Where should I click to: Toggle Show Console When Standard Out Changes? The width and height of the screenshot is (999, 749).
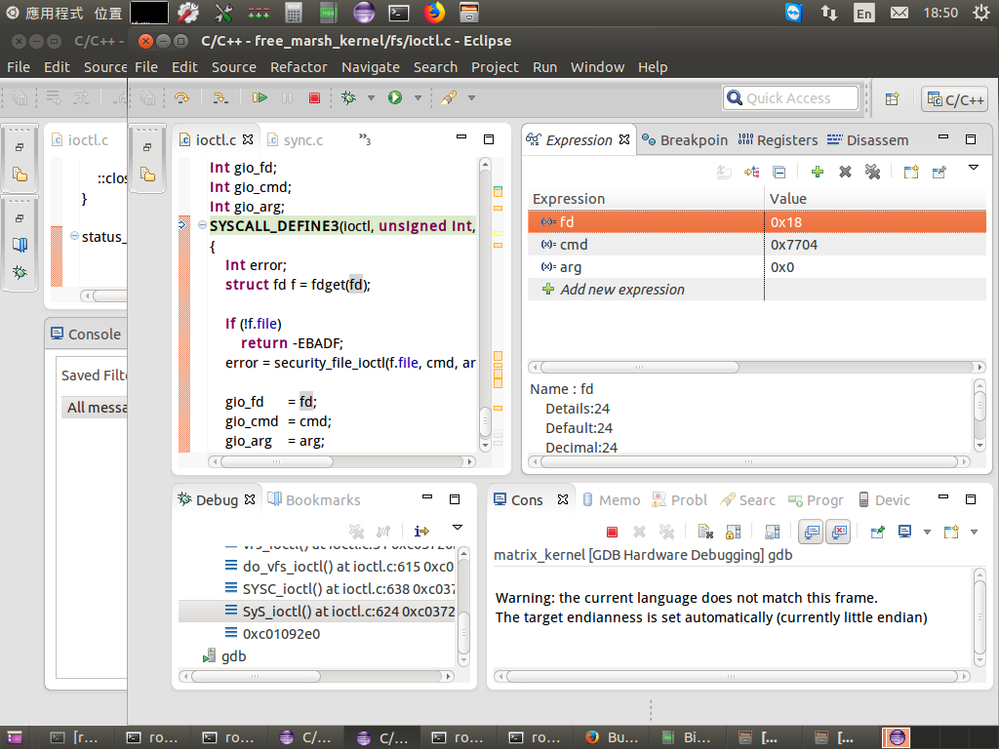811,531
